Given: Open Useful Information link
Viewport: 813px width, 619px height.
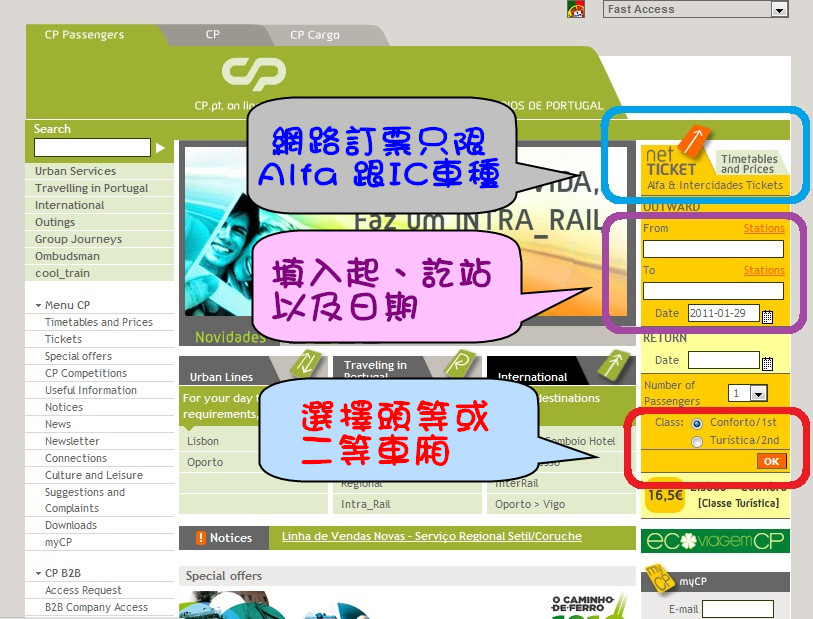Looking at the screenshot, I should click(91, 390).
